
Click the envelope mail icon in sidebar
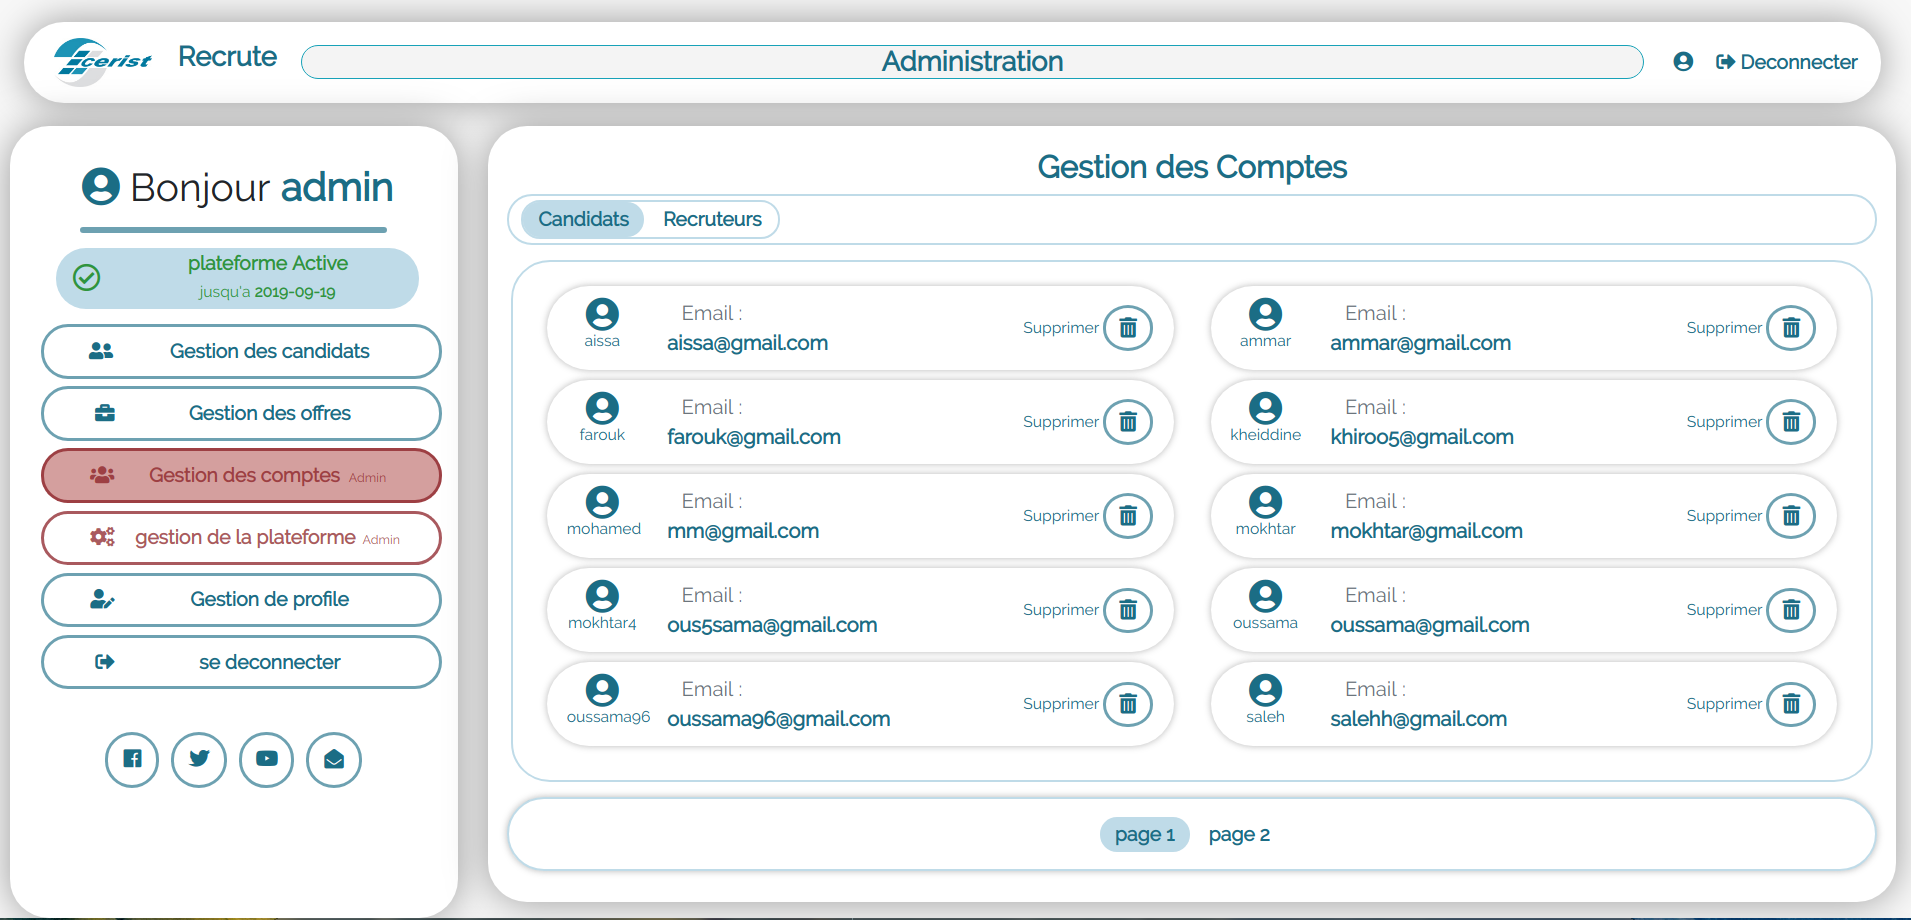[x=334, y=760]
